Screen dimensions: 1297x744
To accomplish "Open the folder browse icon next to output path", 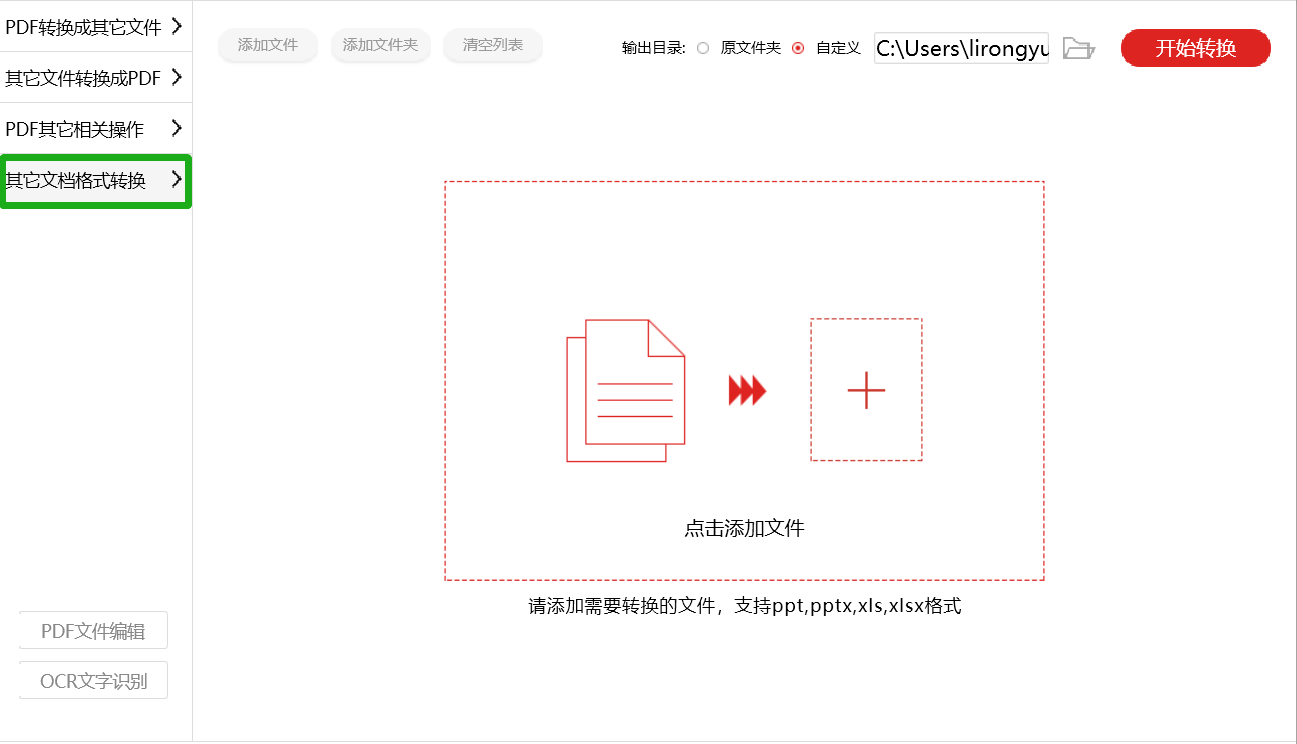I will coord(1078,48).
